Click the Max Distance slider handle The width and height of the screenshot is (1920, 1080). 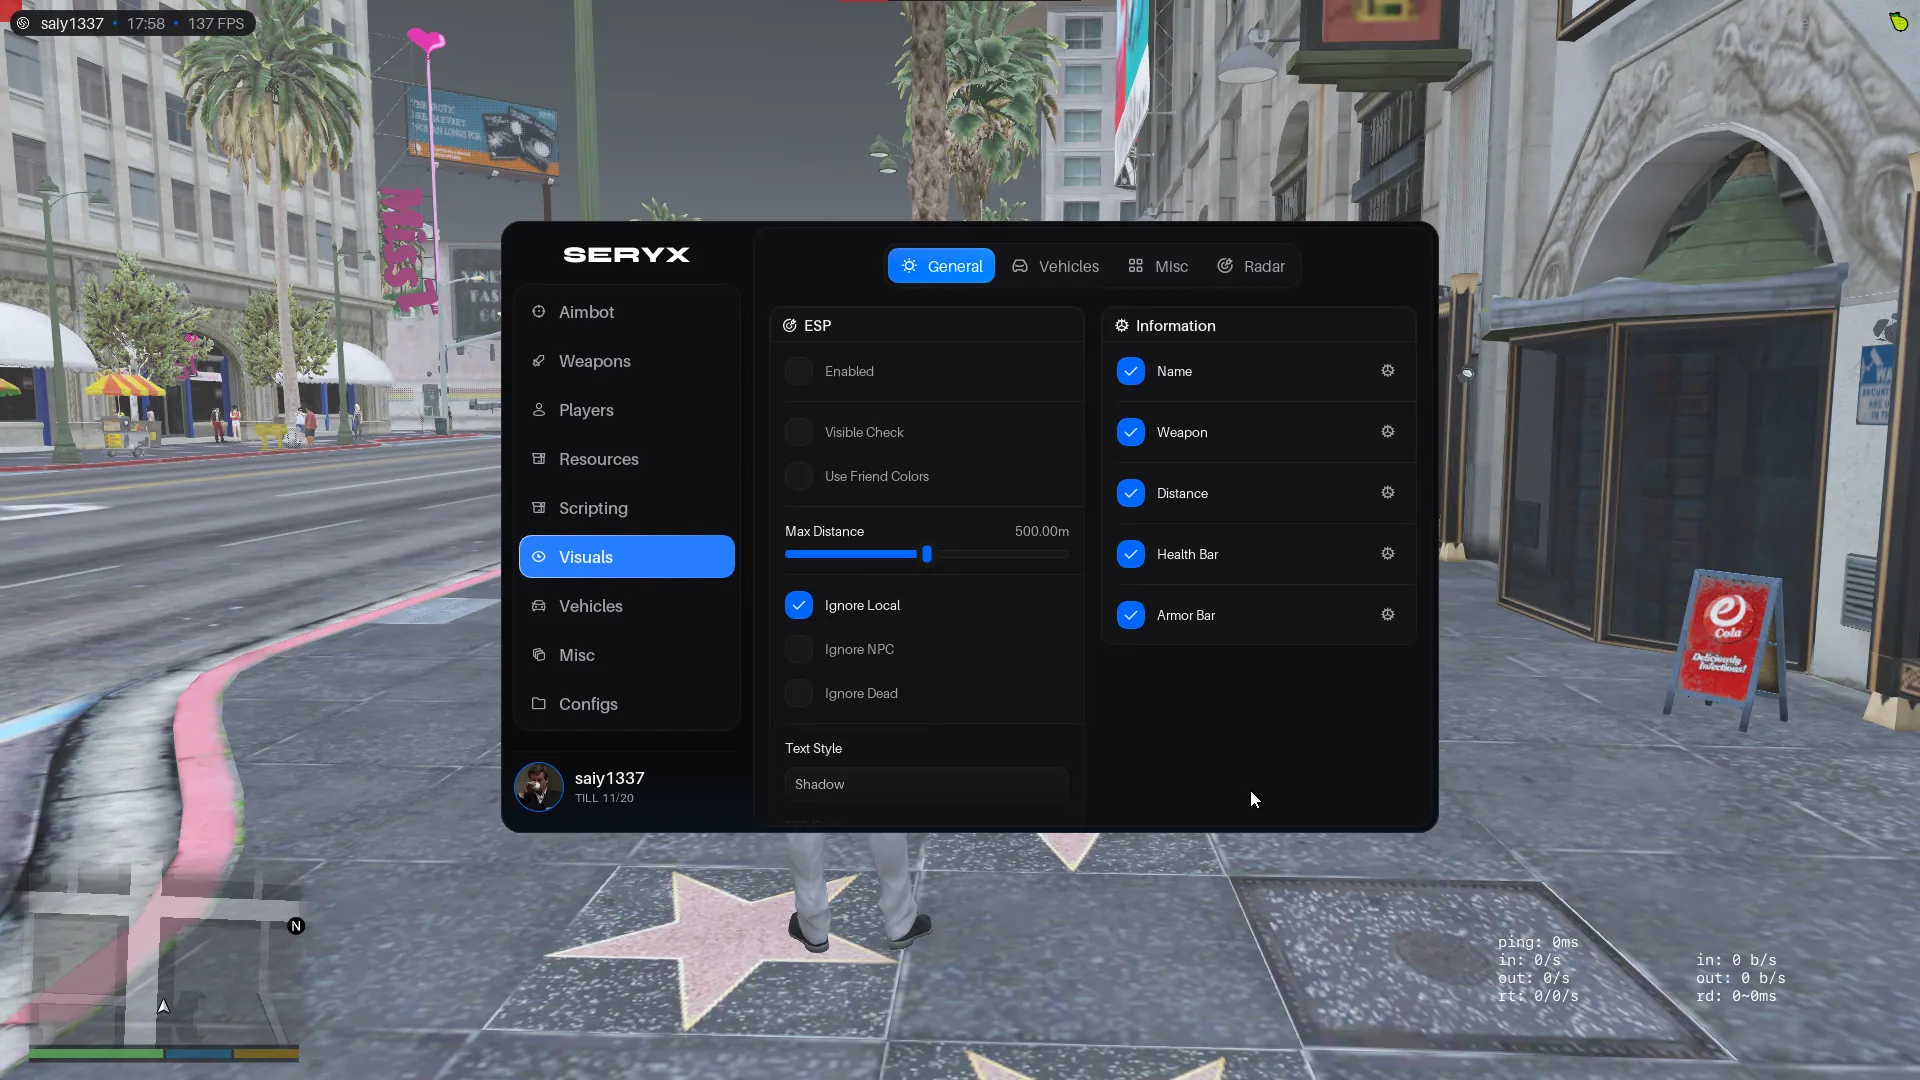tap(927, 554)
